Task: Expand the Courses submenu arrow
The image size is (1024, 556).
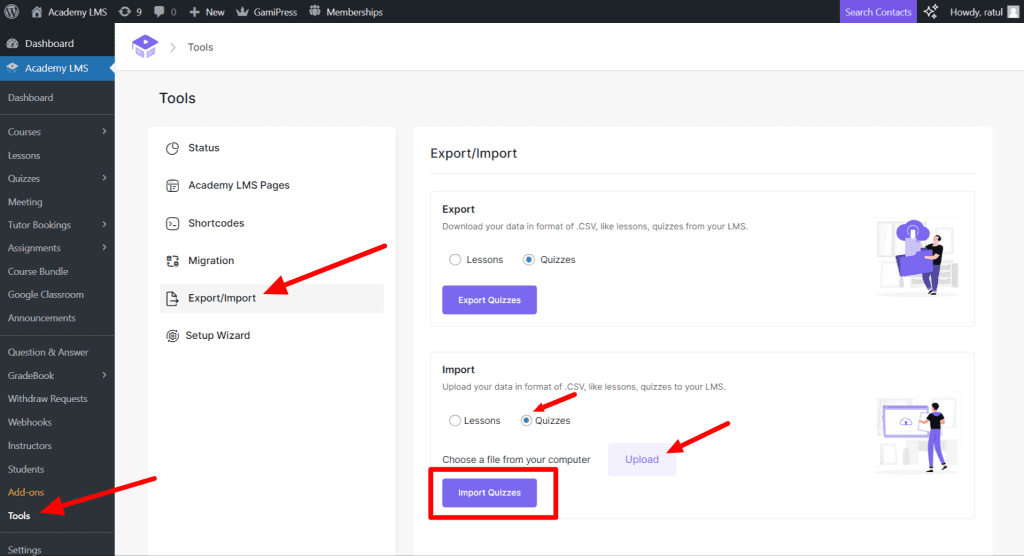Action: (x=104, y=131)
